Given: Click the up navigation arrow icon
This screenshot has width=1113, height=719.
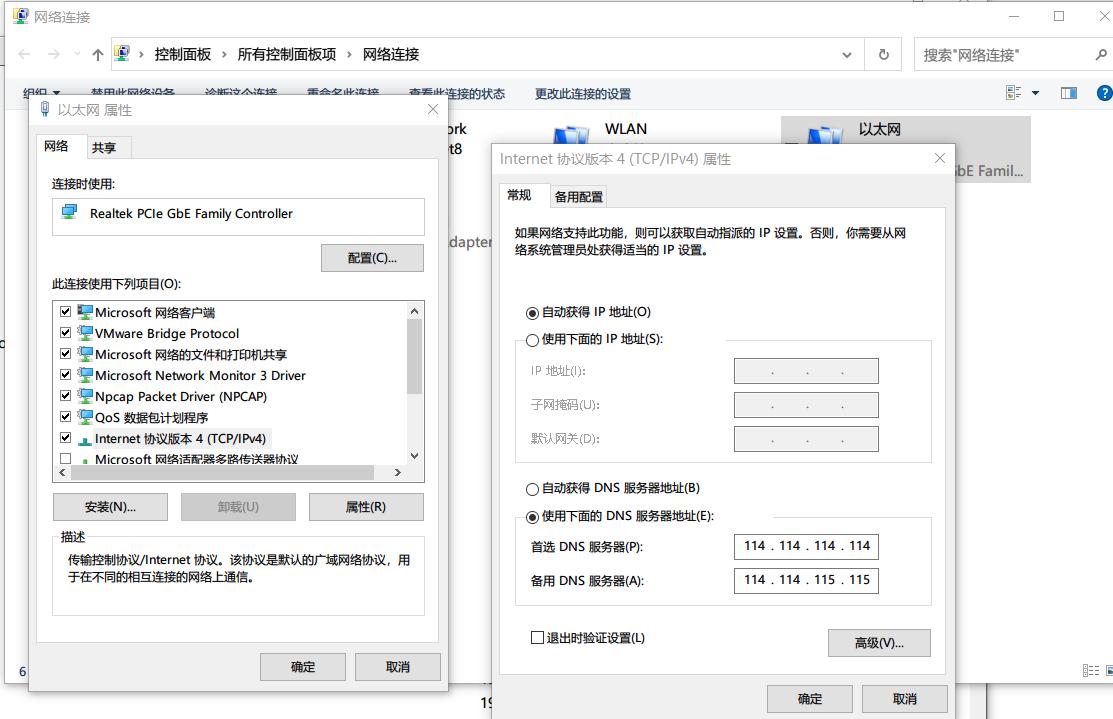Looking at the screenshot, I should 97,55.
